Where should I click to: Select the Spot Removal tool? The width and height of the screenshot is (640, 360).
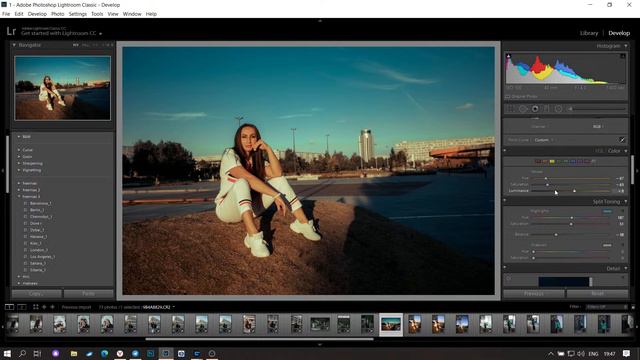[x=523, y=109]
